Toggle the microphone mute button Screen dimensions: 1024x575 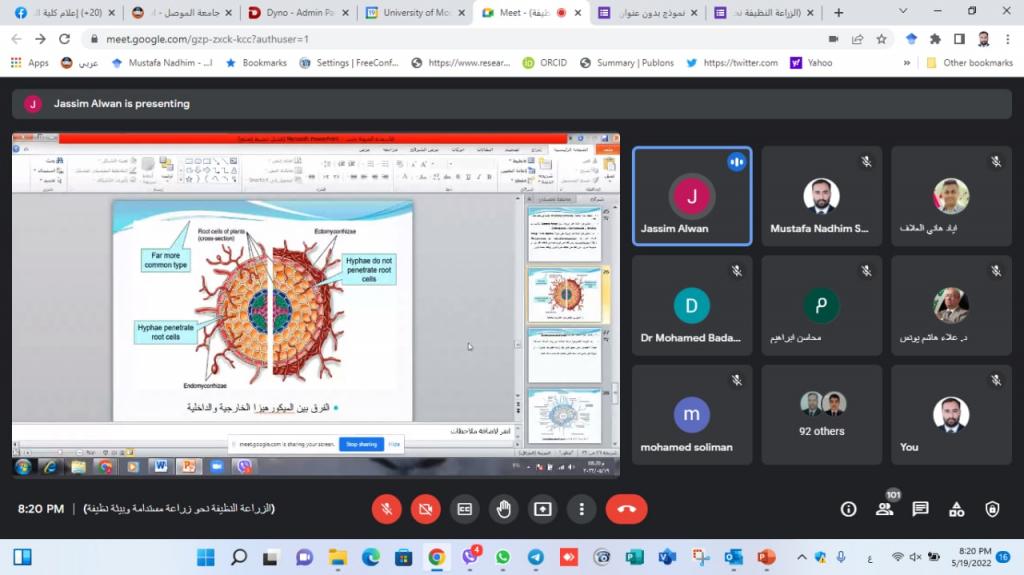pos(387,509)
